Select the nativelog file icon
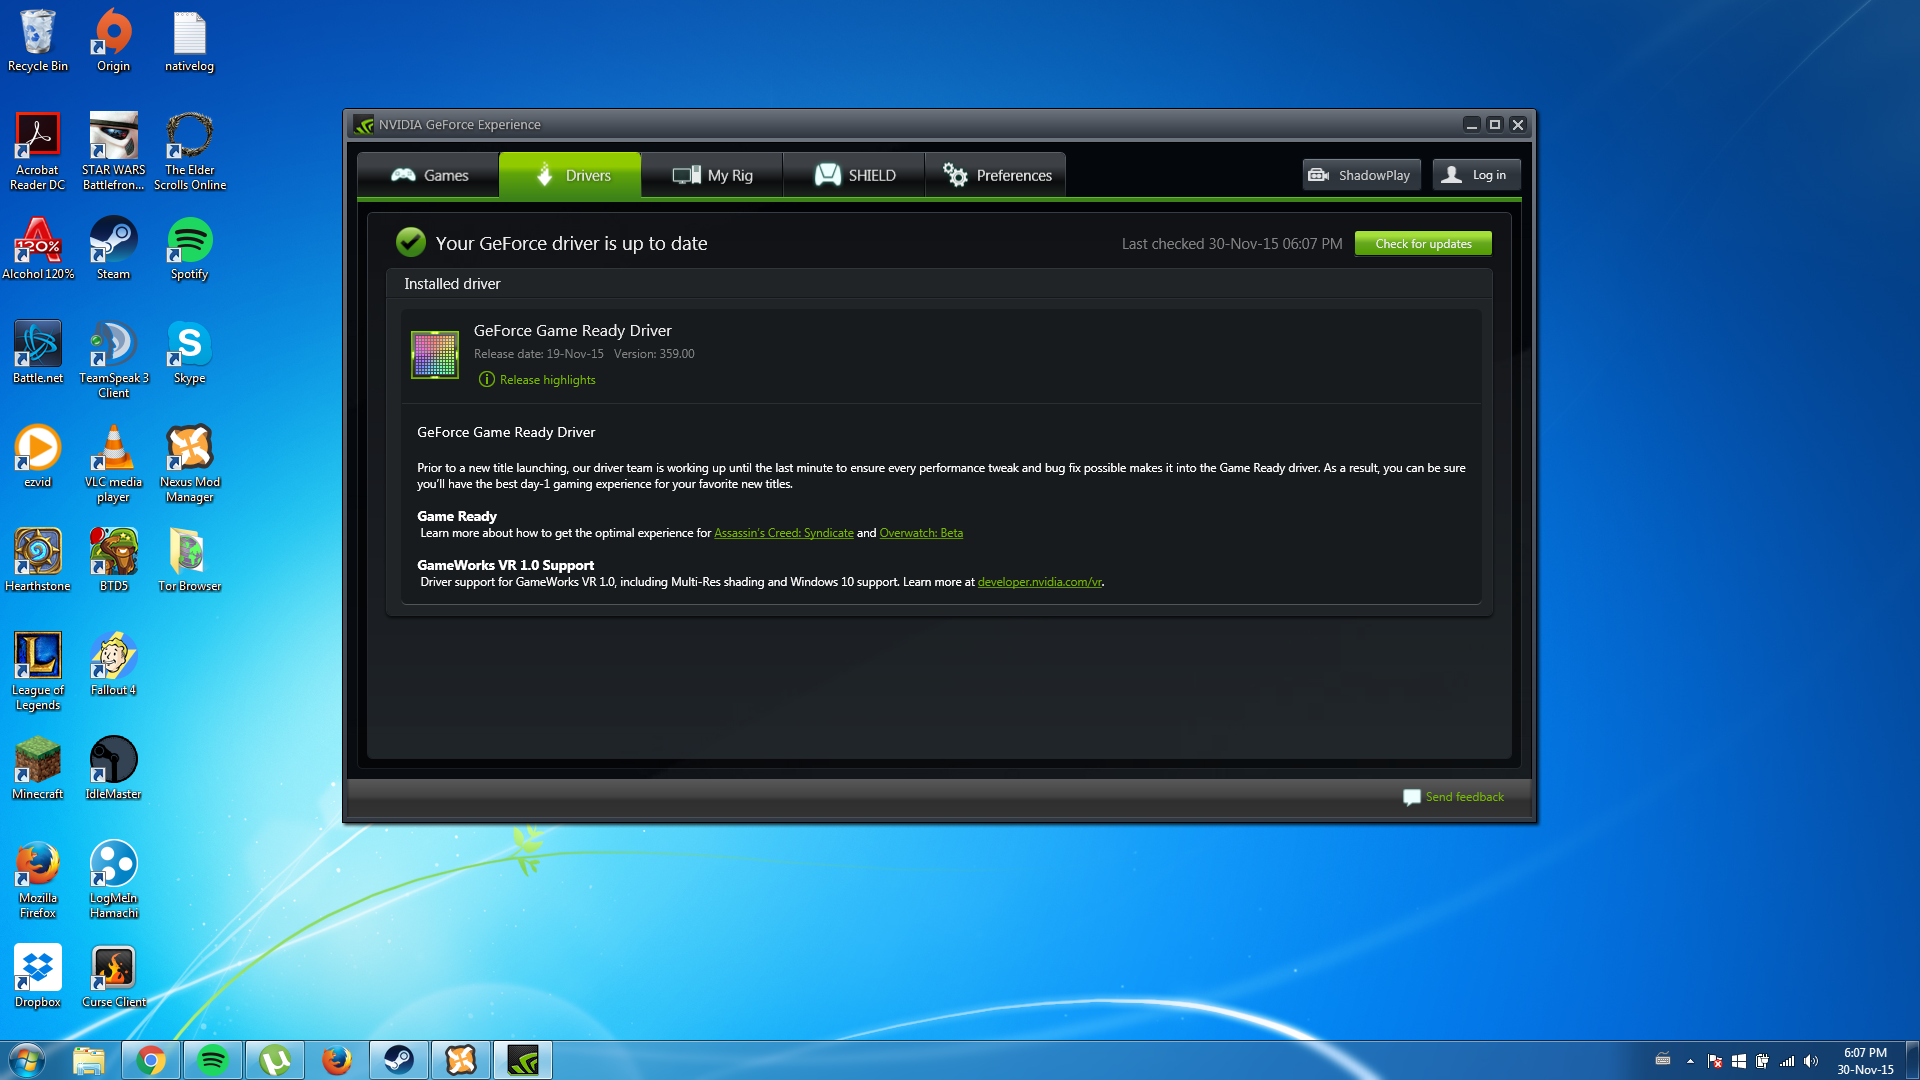1920x1080 pixels. [x=189, y=41]
